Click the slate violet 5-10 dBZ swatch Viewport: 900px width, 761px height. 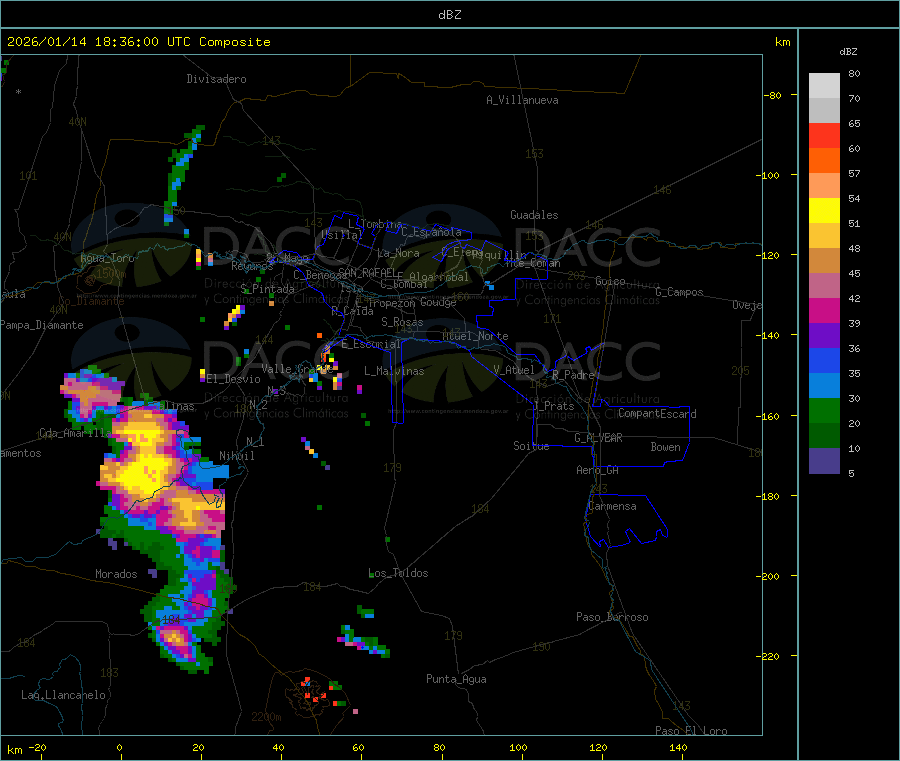point(824,460)
